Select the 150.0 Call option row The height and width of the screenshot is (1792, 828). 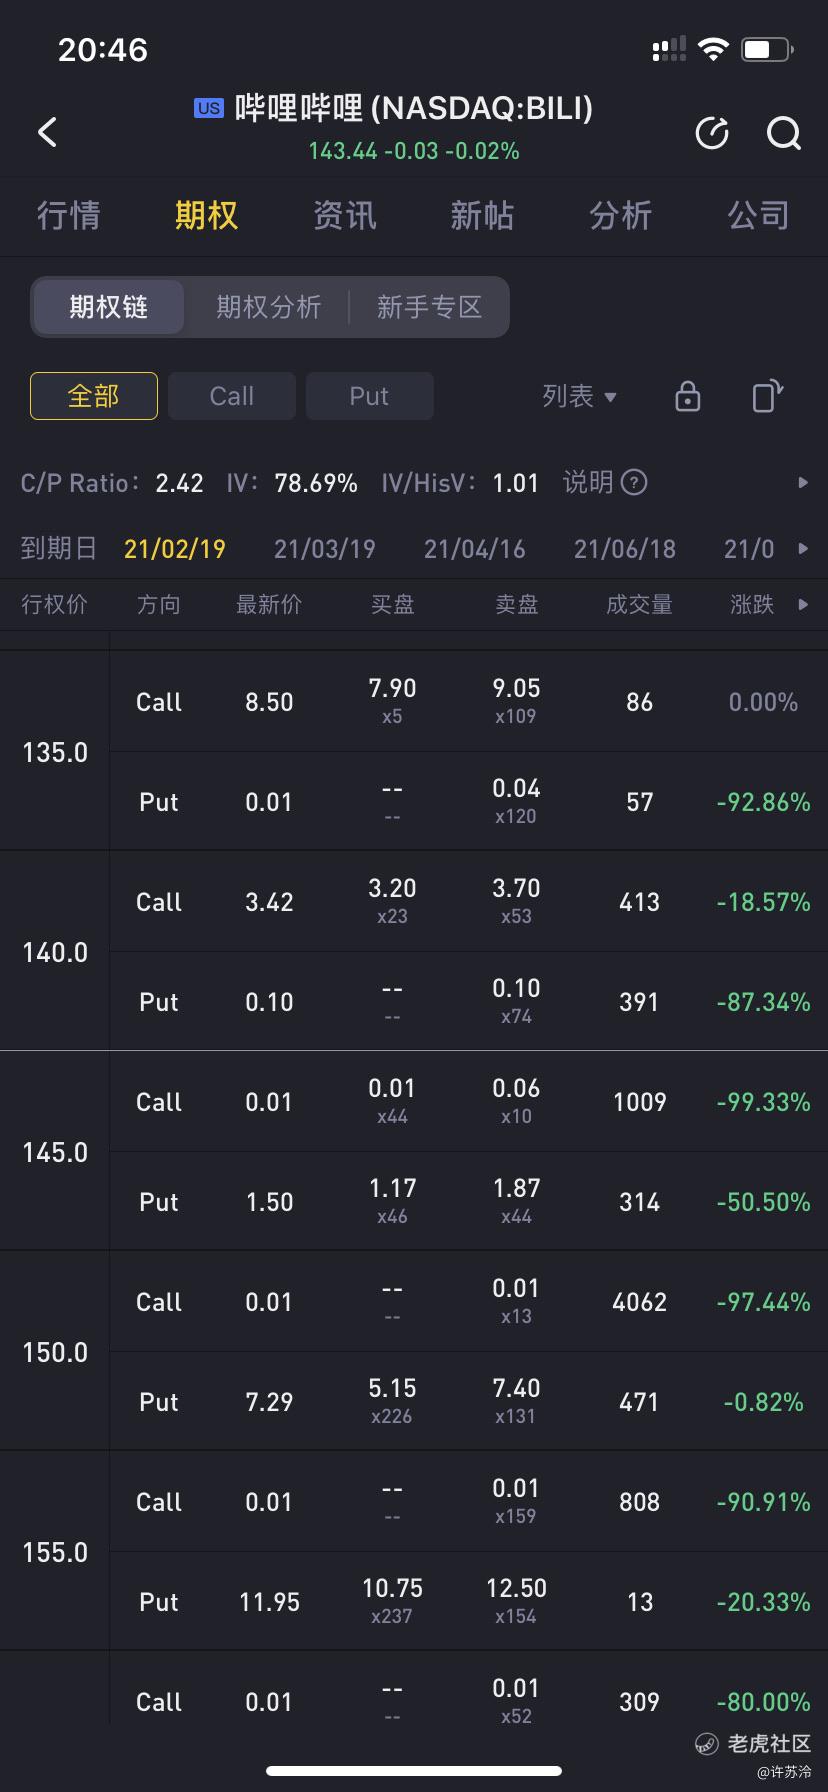(x=469, y=1301)
